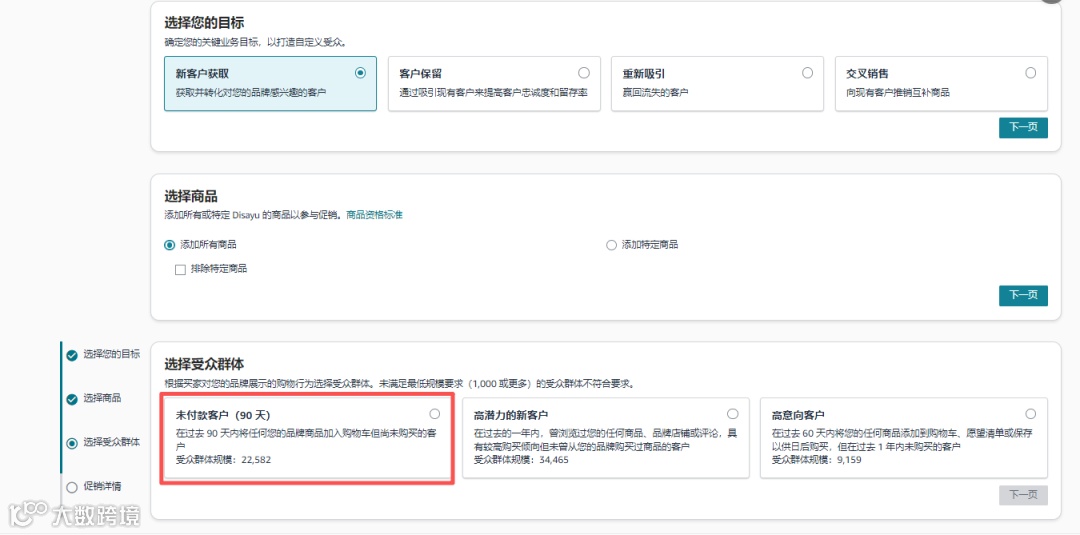Click audience size text 34,465
Image resolution: width=1080 pixels, height=535 pixels.
554,459
